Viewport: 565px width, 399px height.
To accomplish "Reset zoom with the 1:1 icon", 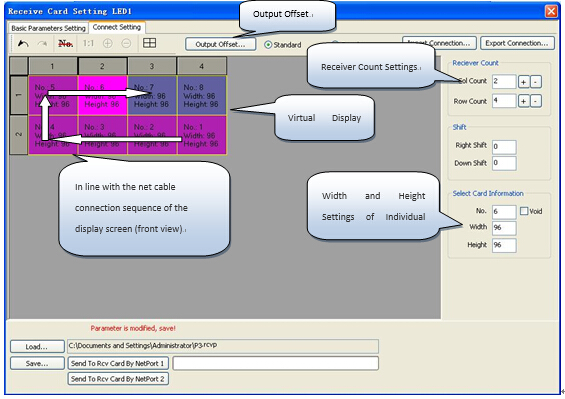I will 88,44.
